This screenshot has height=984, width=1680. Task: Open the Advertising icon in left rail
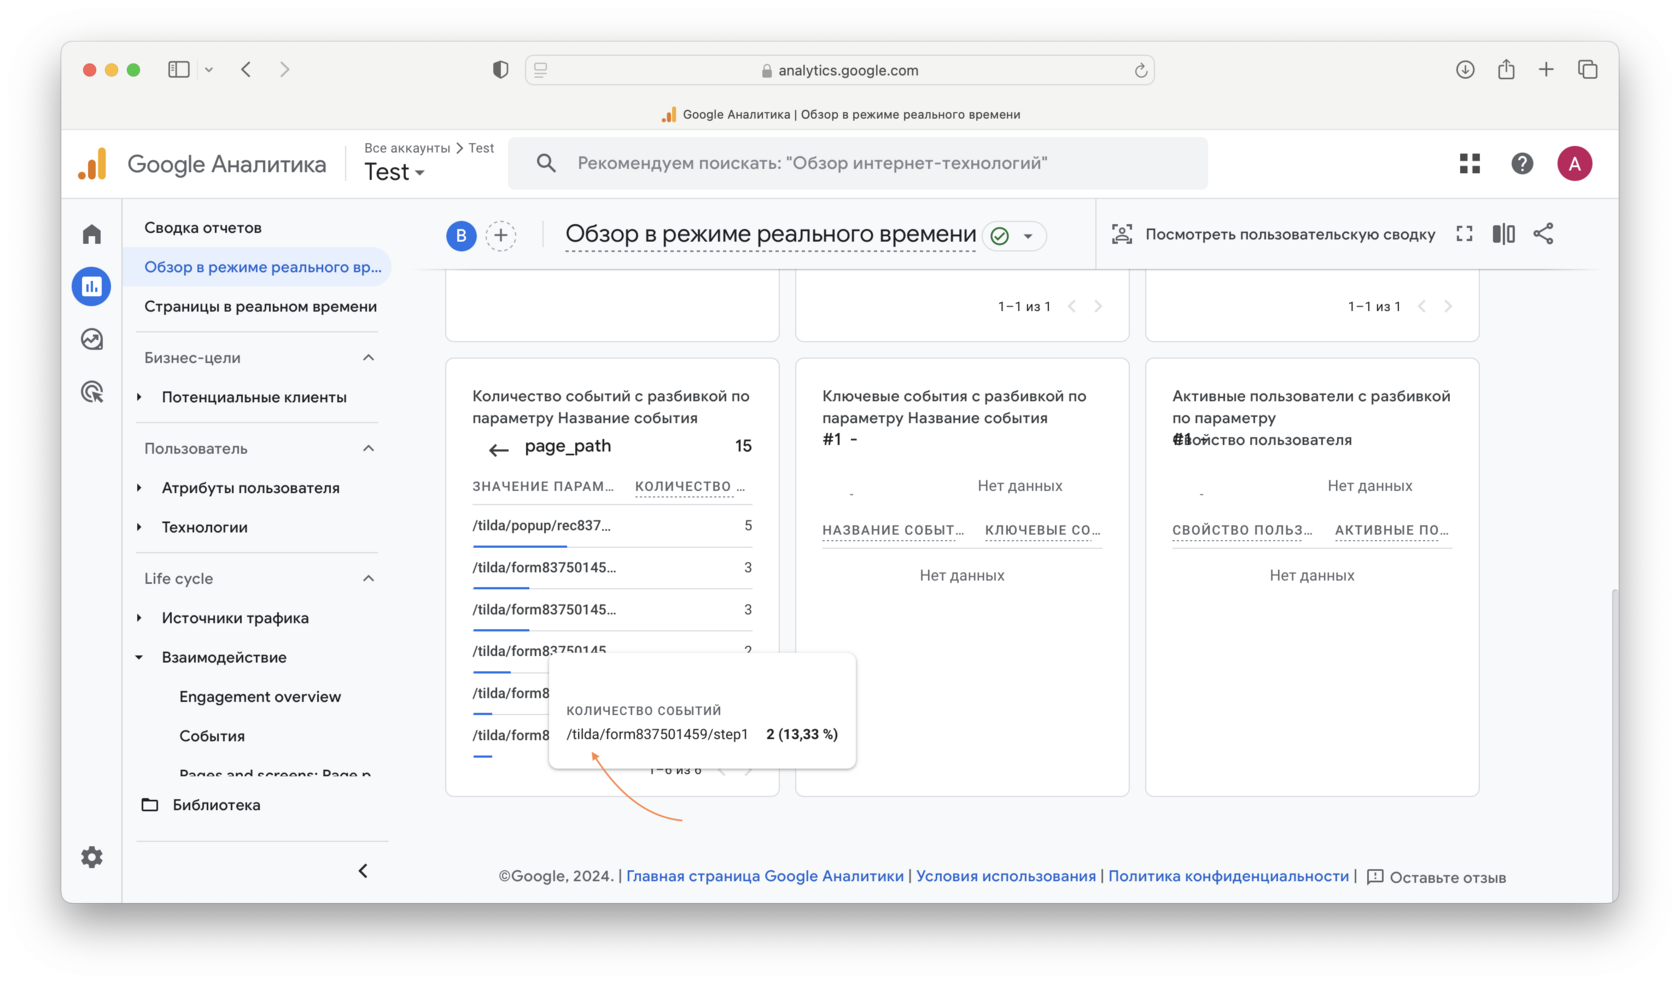(92, 392)
